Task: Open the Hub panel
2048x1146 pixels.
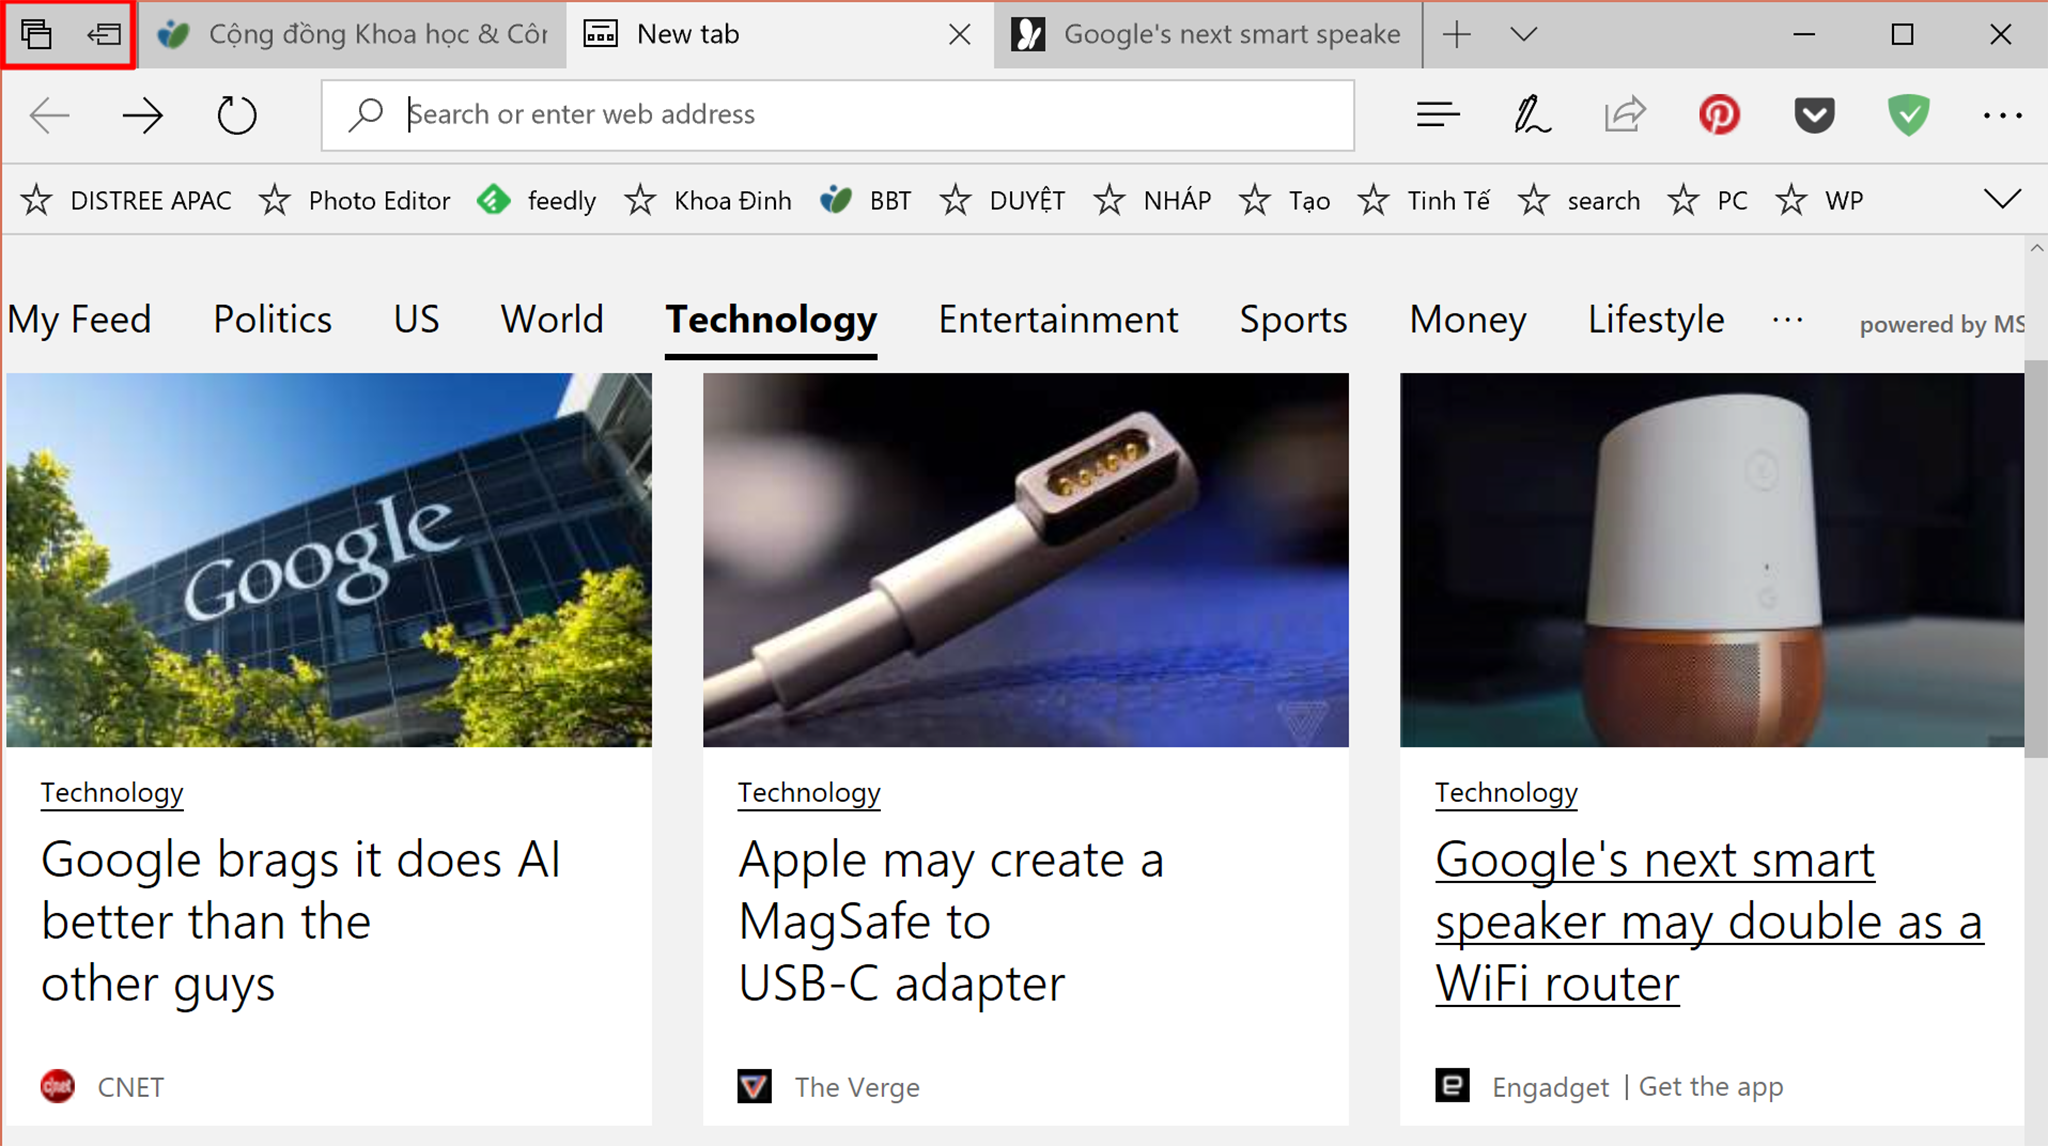Action: coord(1437,114)
